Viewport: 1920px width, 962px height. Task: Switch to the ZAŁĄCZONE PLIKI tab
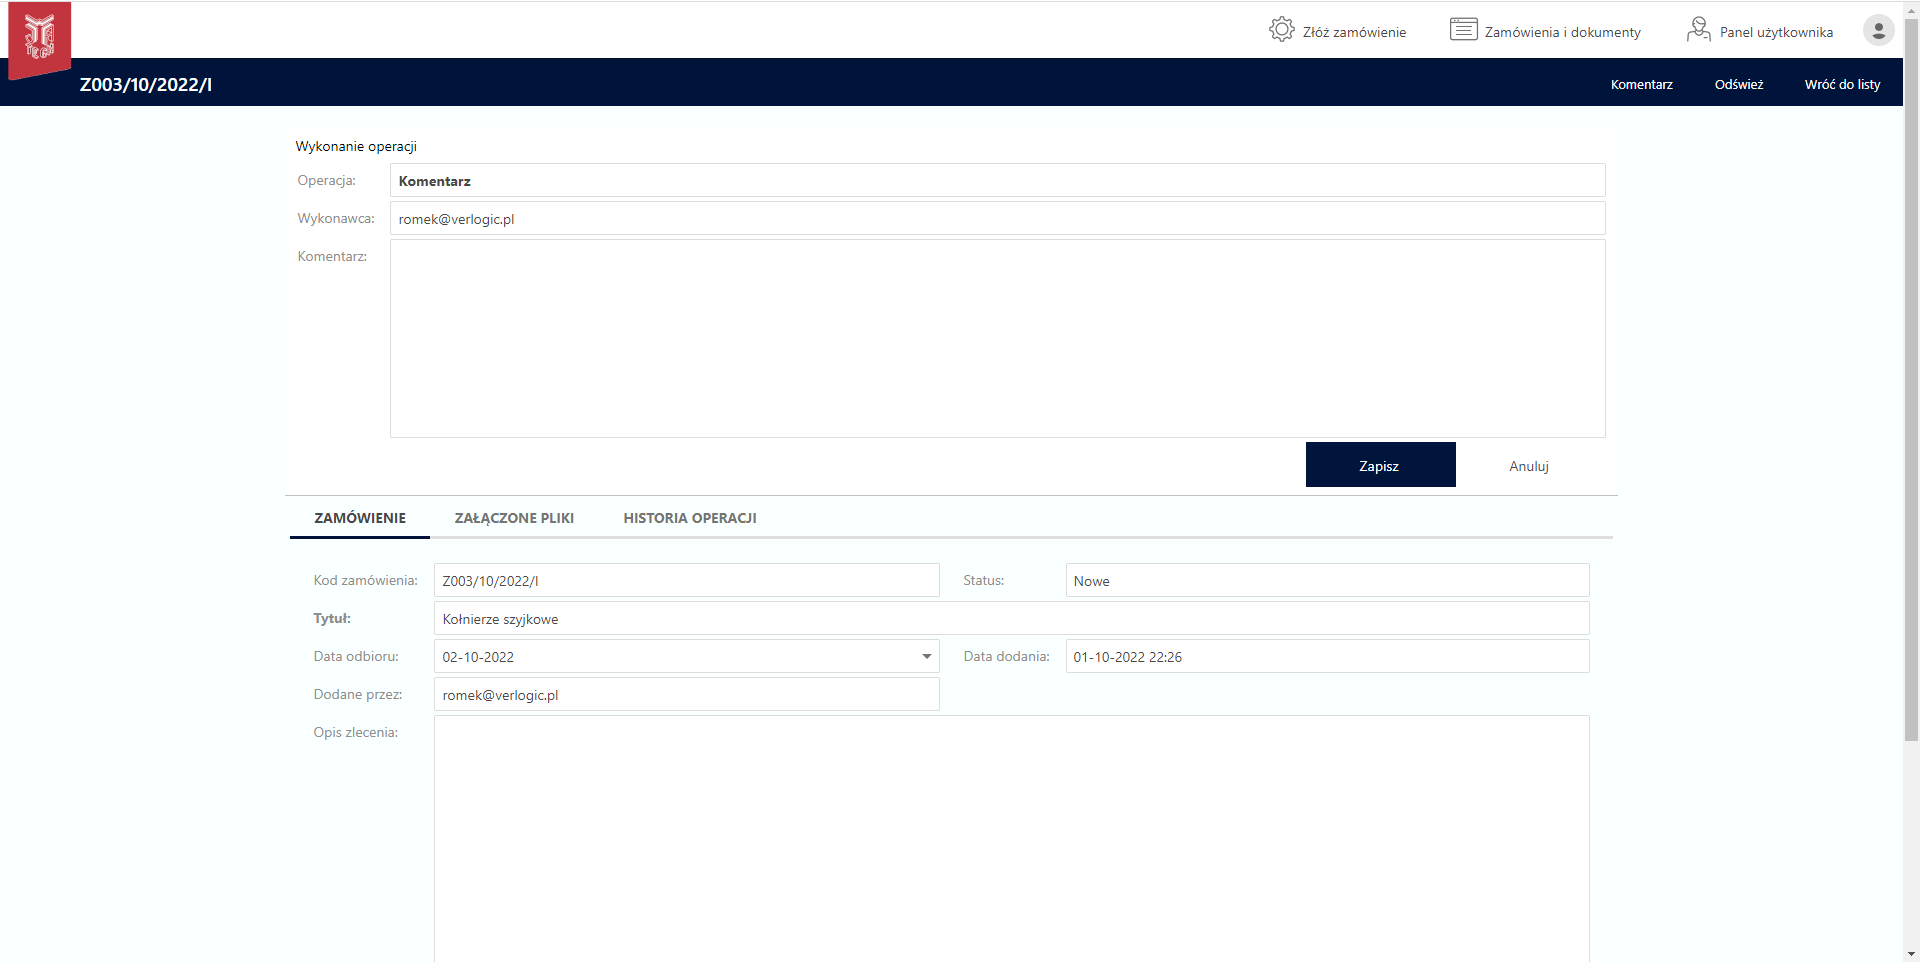pyautogui.click(x=514, y=518)
